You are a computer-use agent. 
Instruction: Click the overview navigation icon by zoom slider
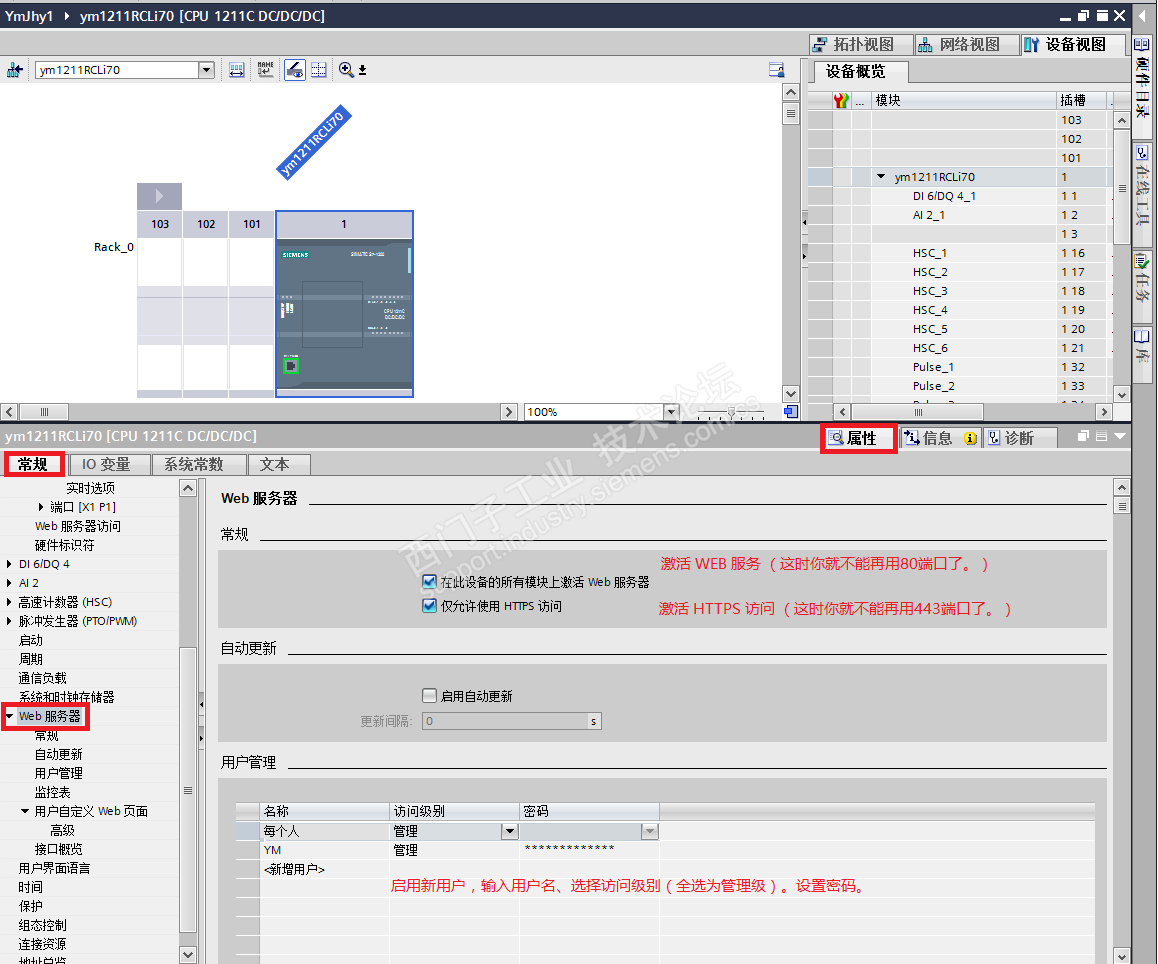click(791, 411)
